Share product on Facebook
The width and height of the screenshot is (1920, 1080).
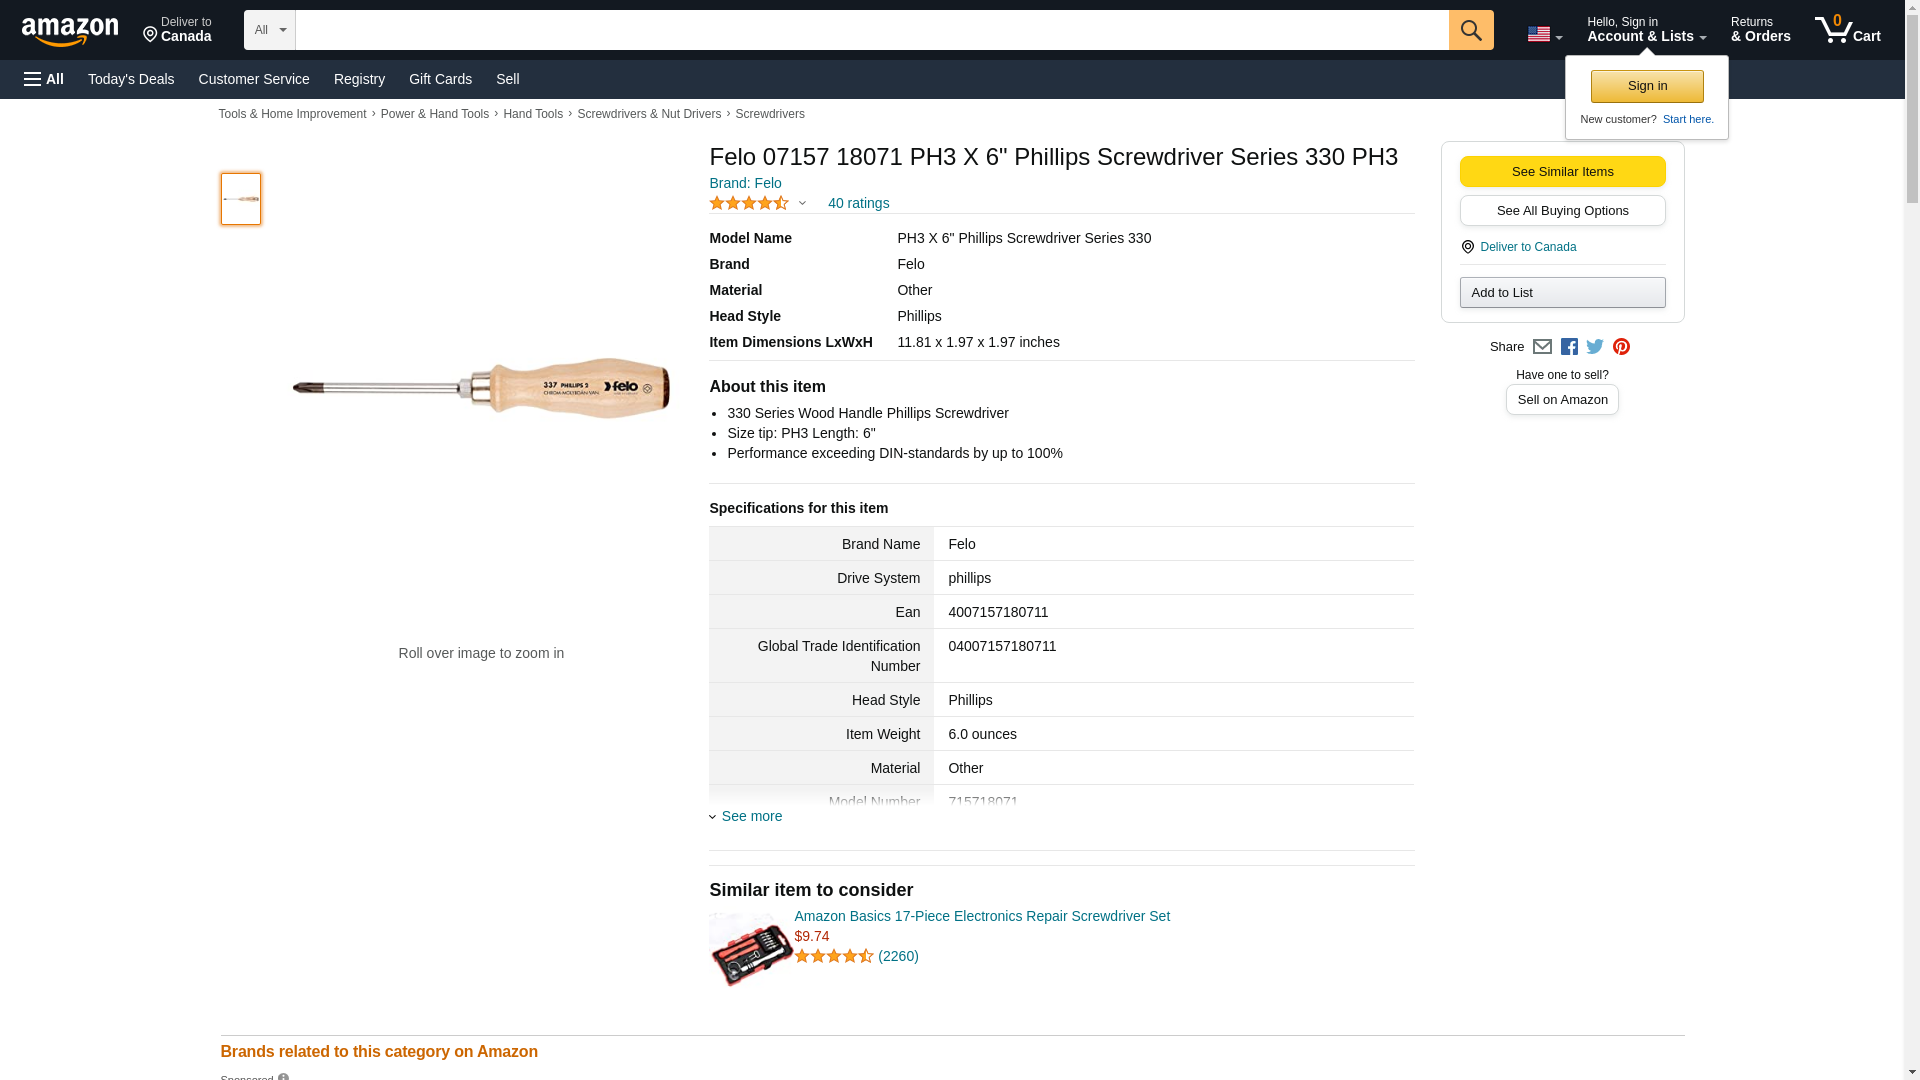[1569, 347]
